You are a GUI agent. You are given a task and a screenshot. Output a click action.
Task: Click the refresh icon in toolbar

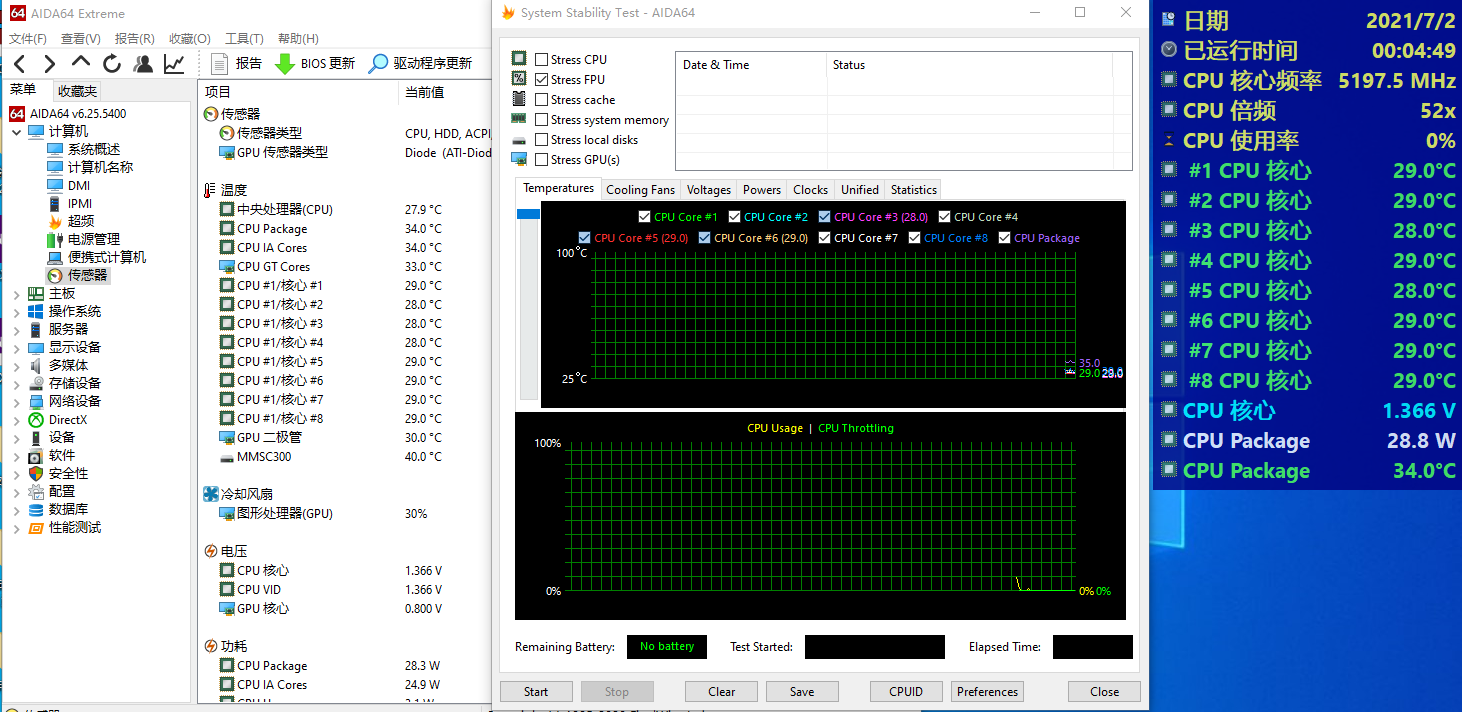click(x=112, y=64)
